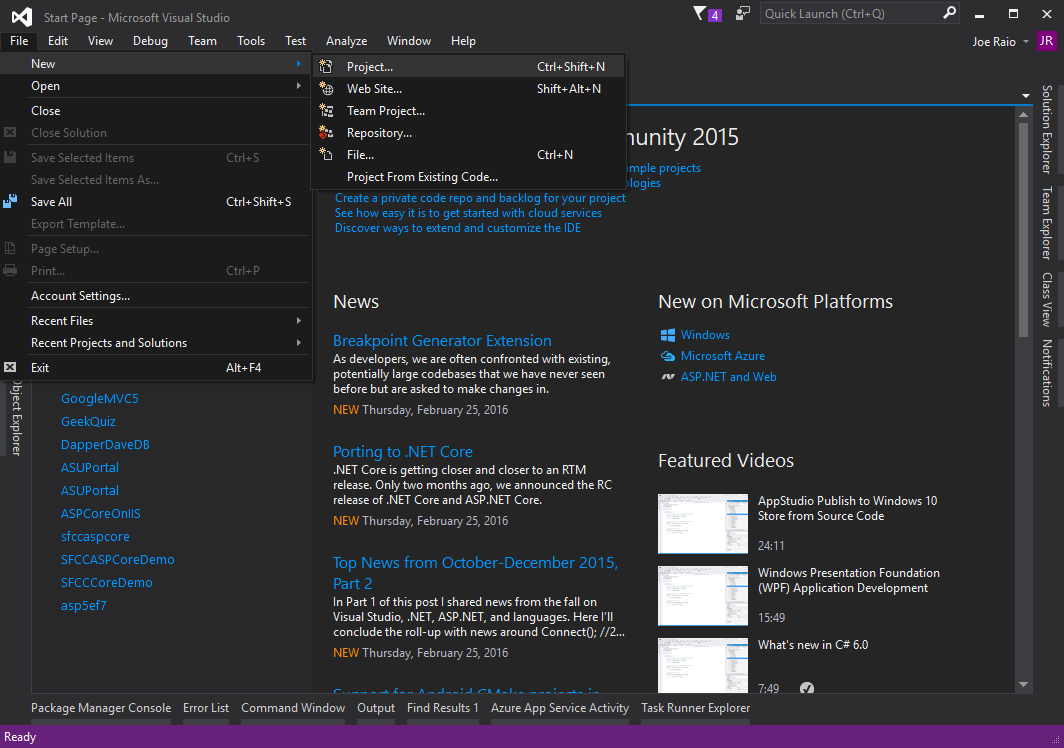The image size is (1064, 748).
Task: Open the Joe Raio account dropdown
Action: [x=1026, y=41]
